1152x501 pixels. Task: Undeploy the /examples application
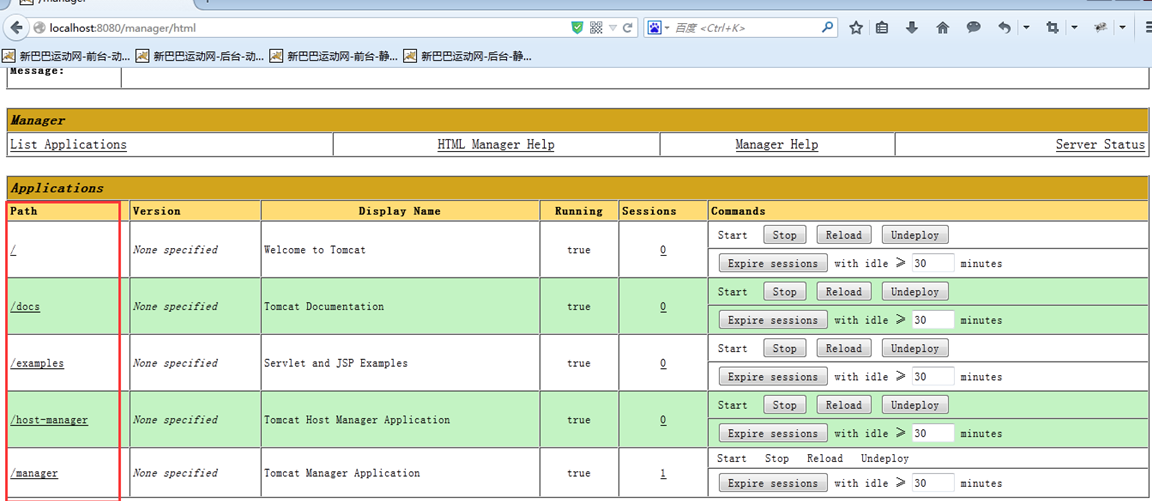pos(915,348)
